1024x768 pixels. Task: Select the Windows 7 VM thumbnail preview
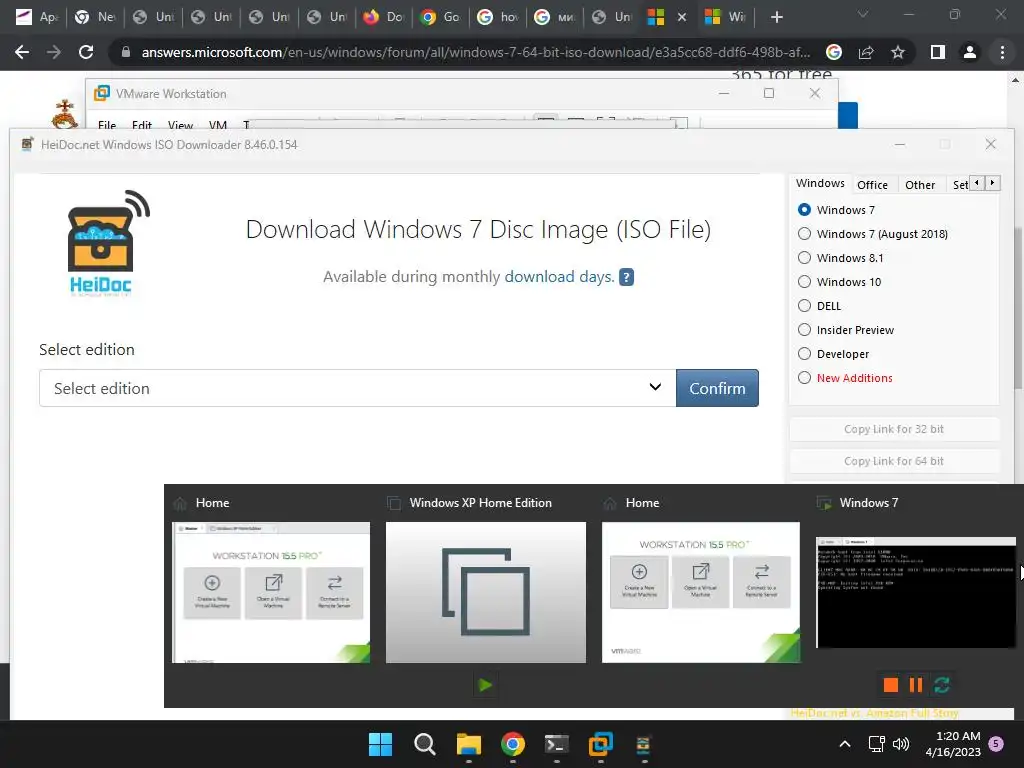tap(916, 592)
